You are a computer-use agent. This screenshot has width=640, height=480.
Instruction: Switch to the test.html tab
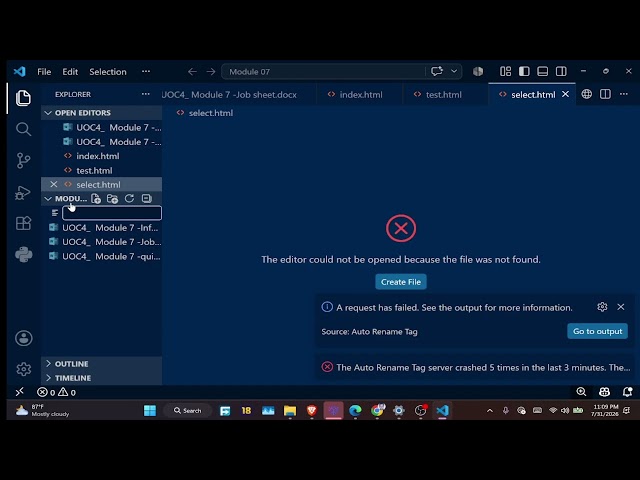click(444, 95)
